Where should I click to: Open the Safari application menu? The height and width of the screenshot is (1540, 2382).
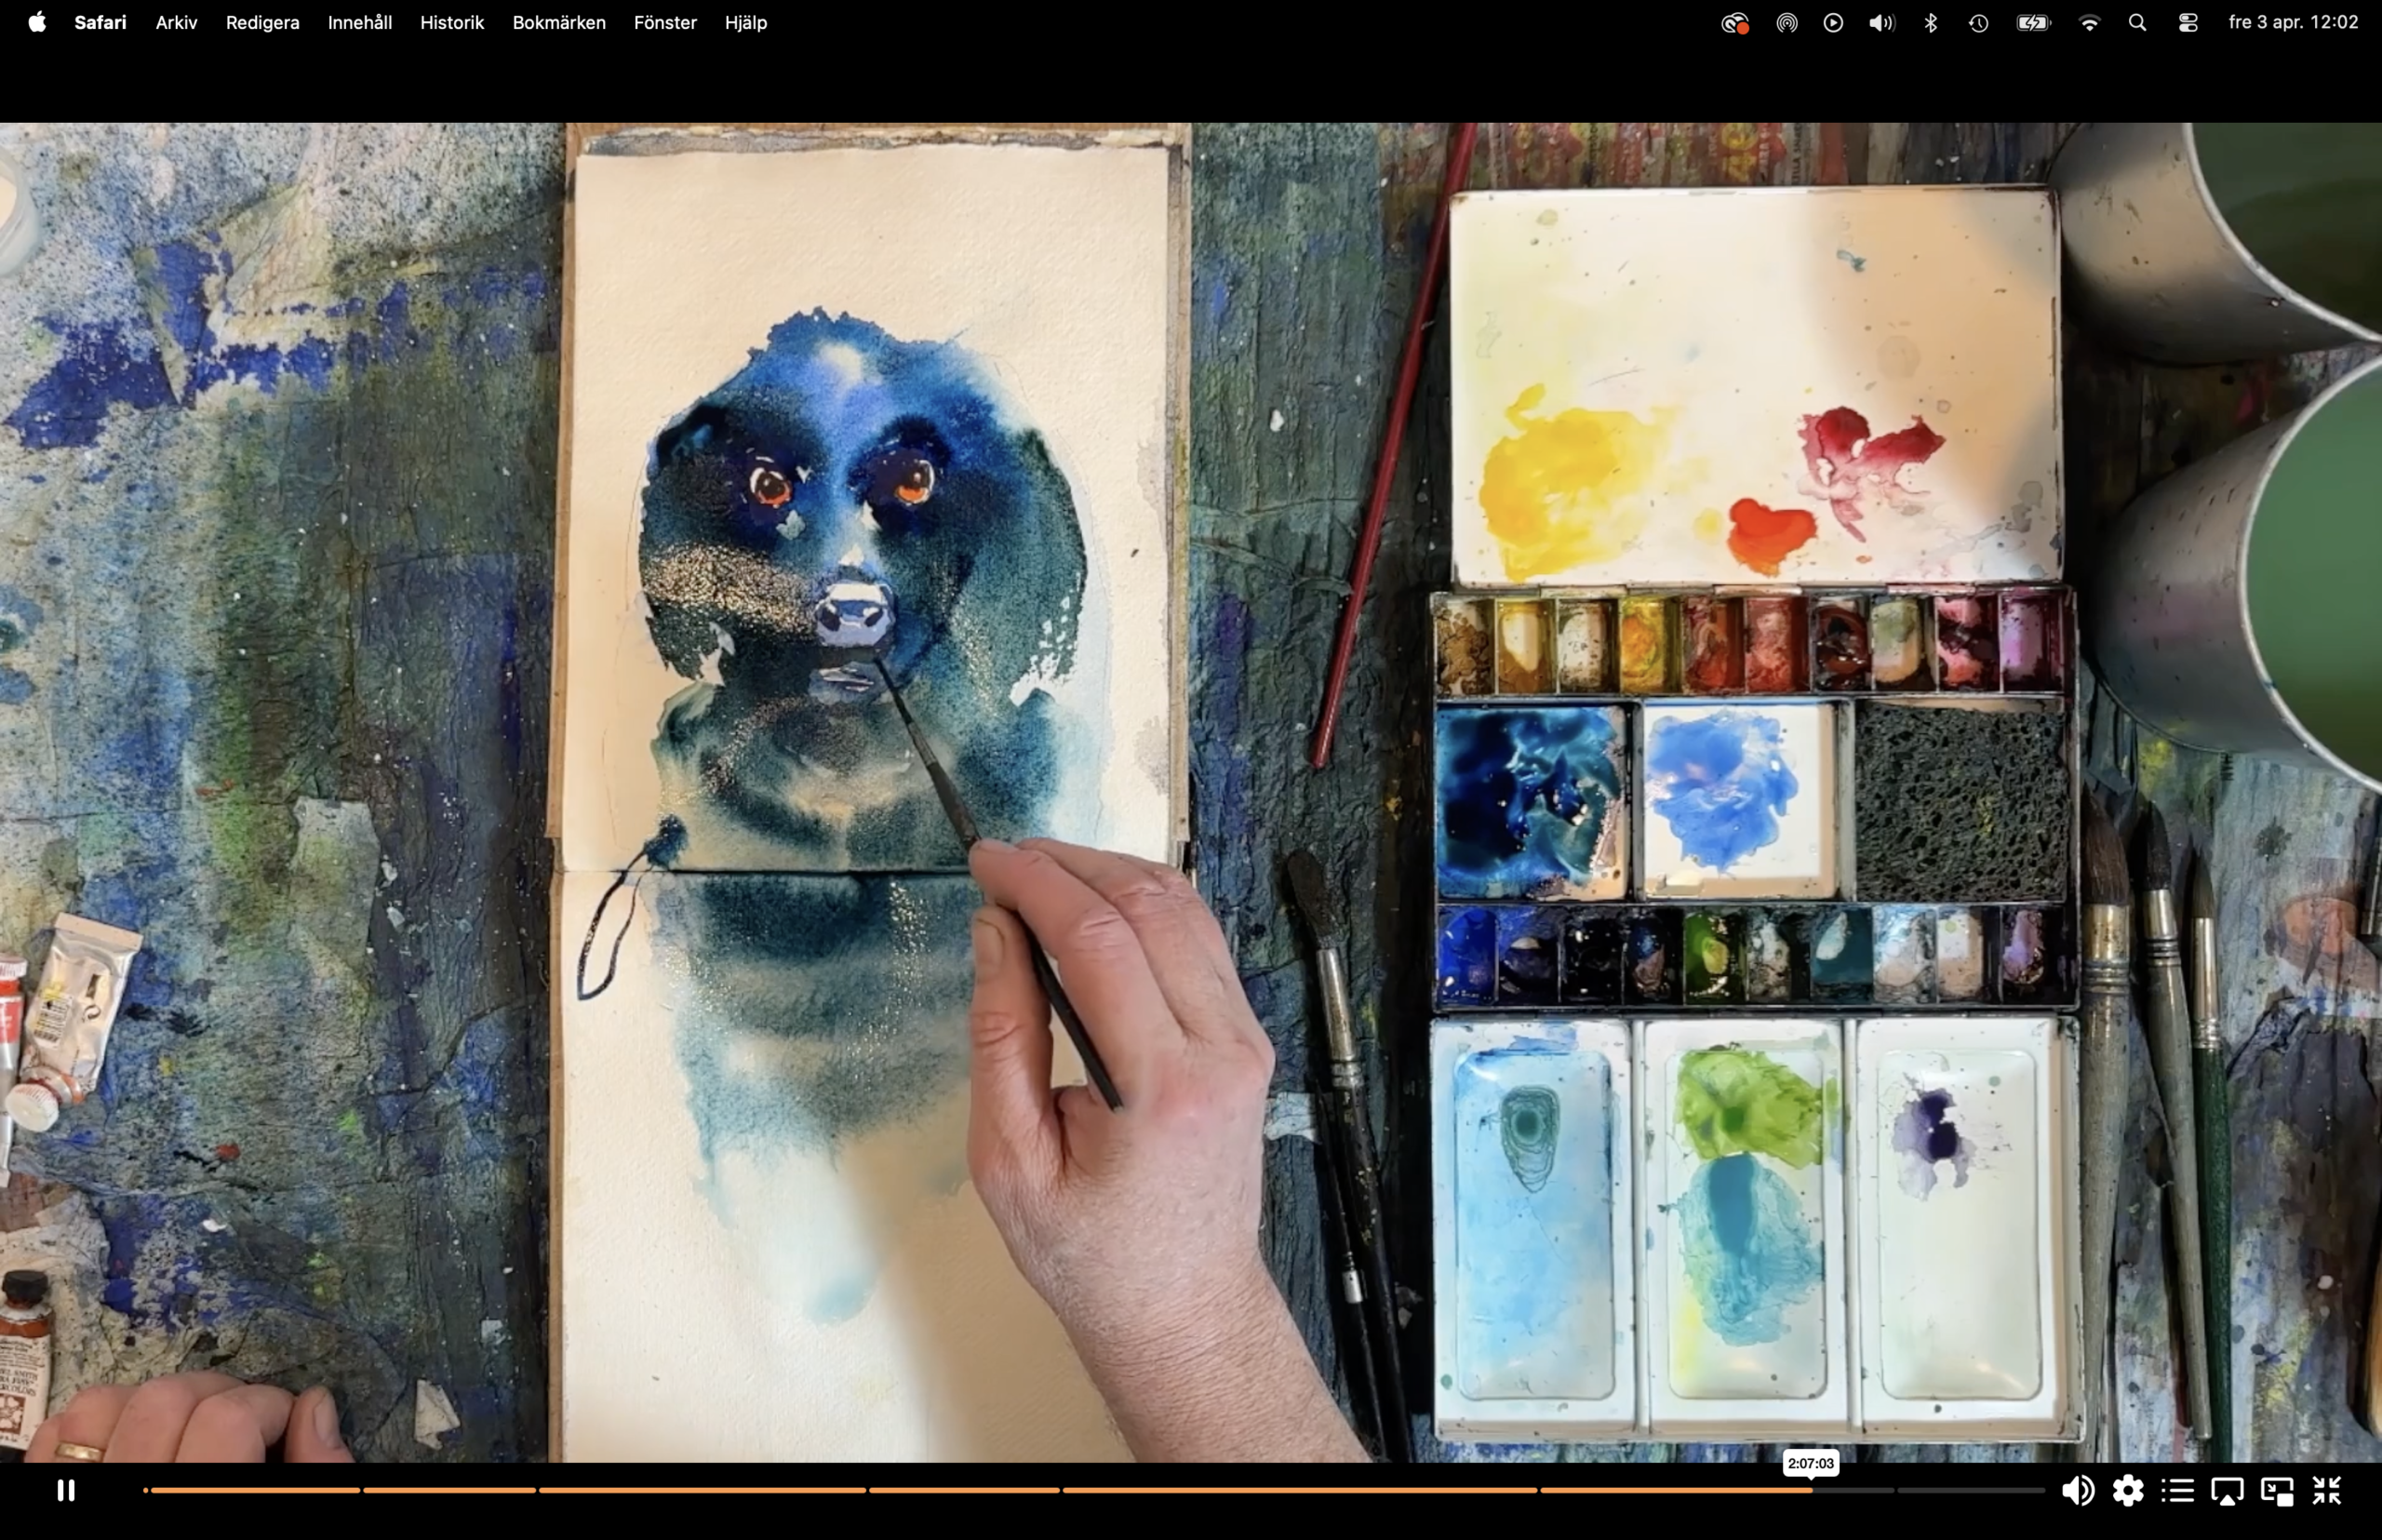tap(100, 22)
